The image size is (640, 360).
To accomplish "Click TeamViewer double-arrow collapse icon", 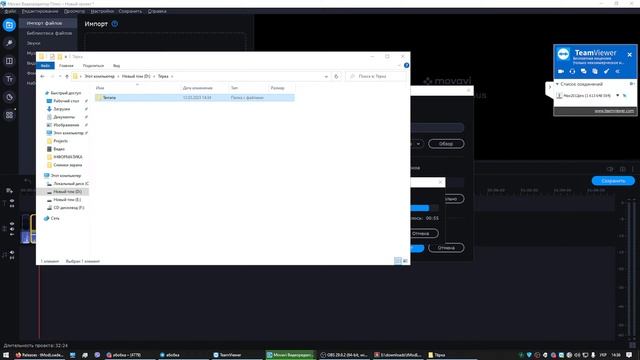I will [618, 71].
